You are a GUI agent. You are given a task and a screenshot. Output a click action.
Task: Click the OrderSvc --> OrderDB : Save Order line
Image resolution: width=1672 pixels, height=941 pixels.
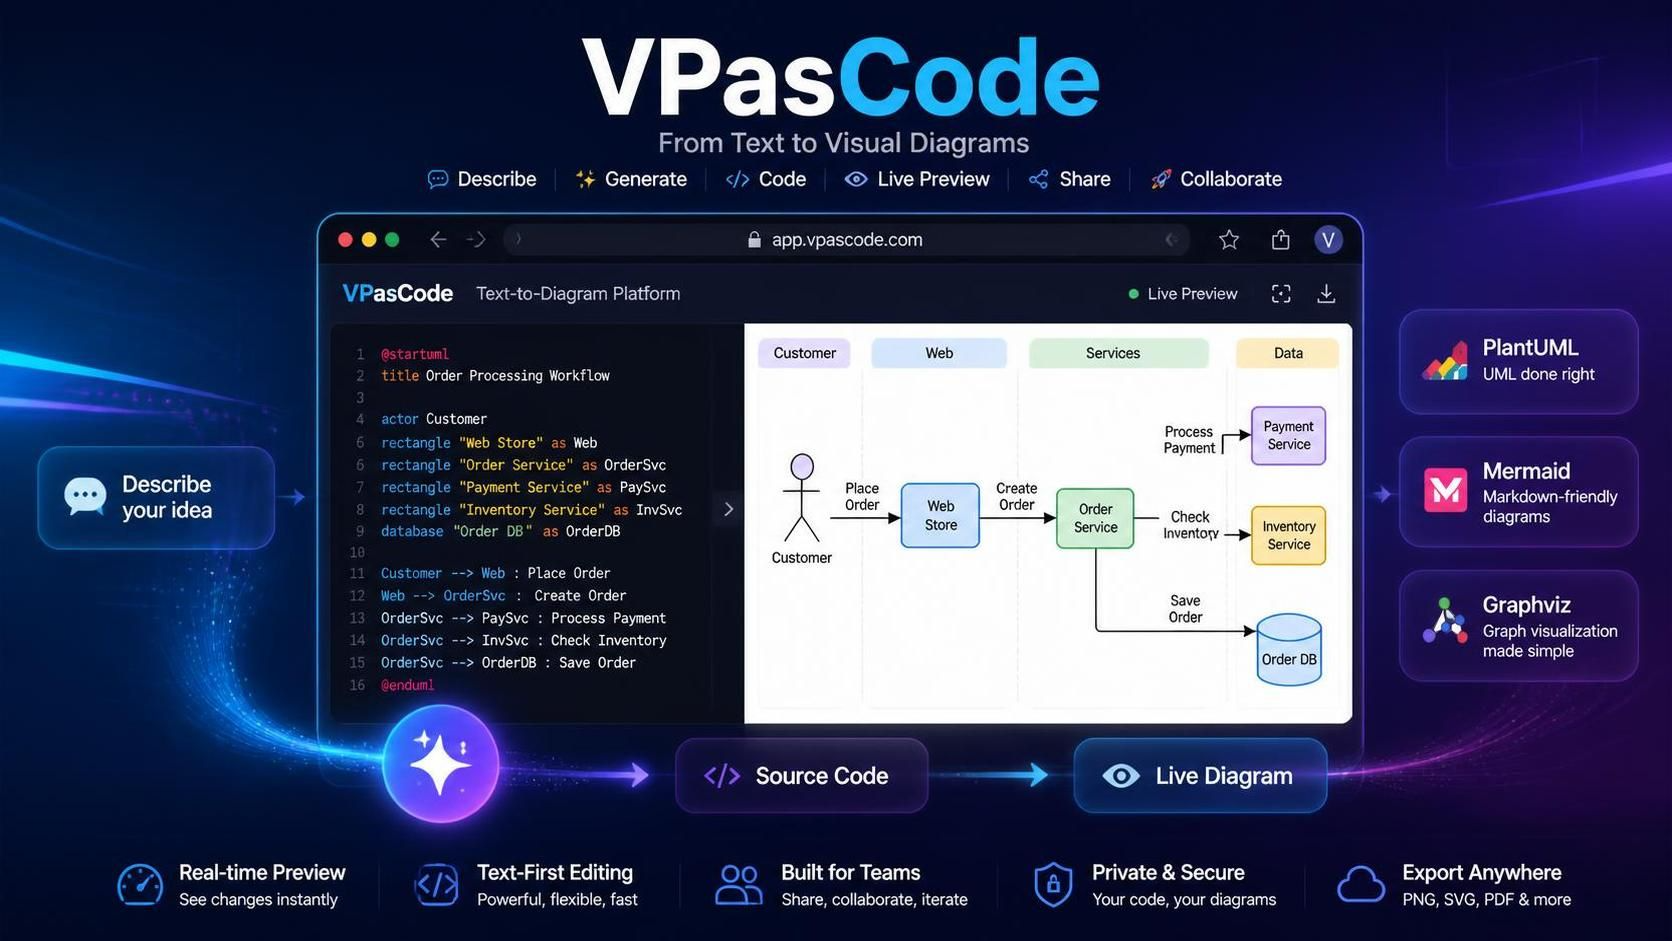[508, 663]
